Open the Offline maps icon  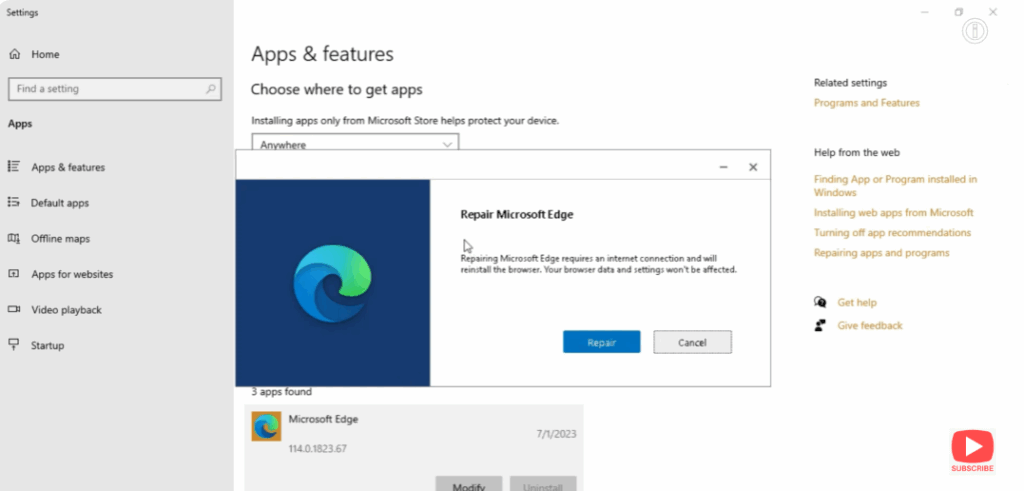click(x=14, y=238)
